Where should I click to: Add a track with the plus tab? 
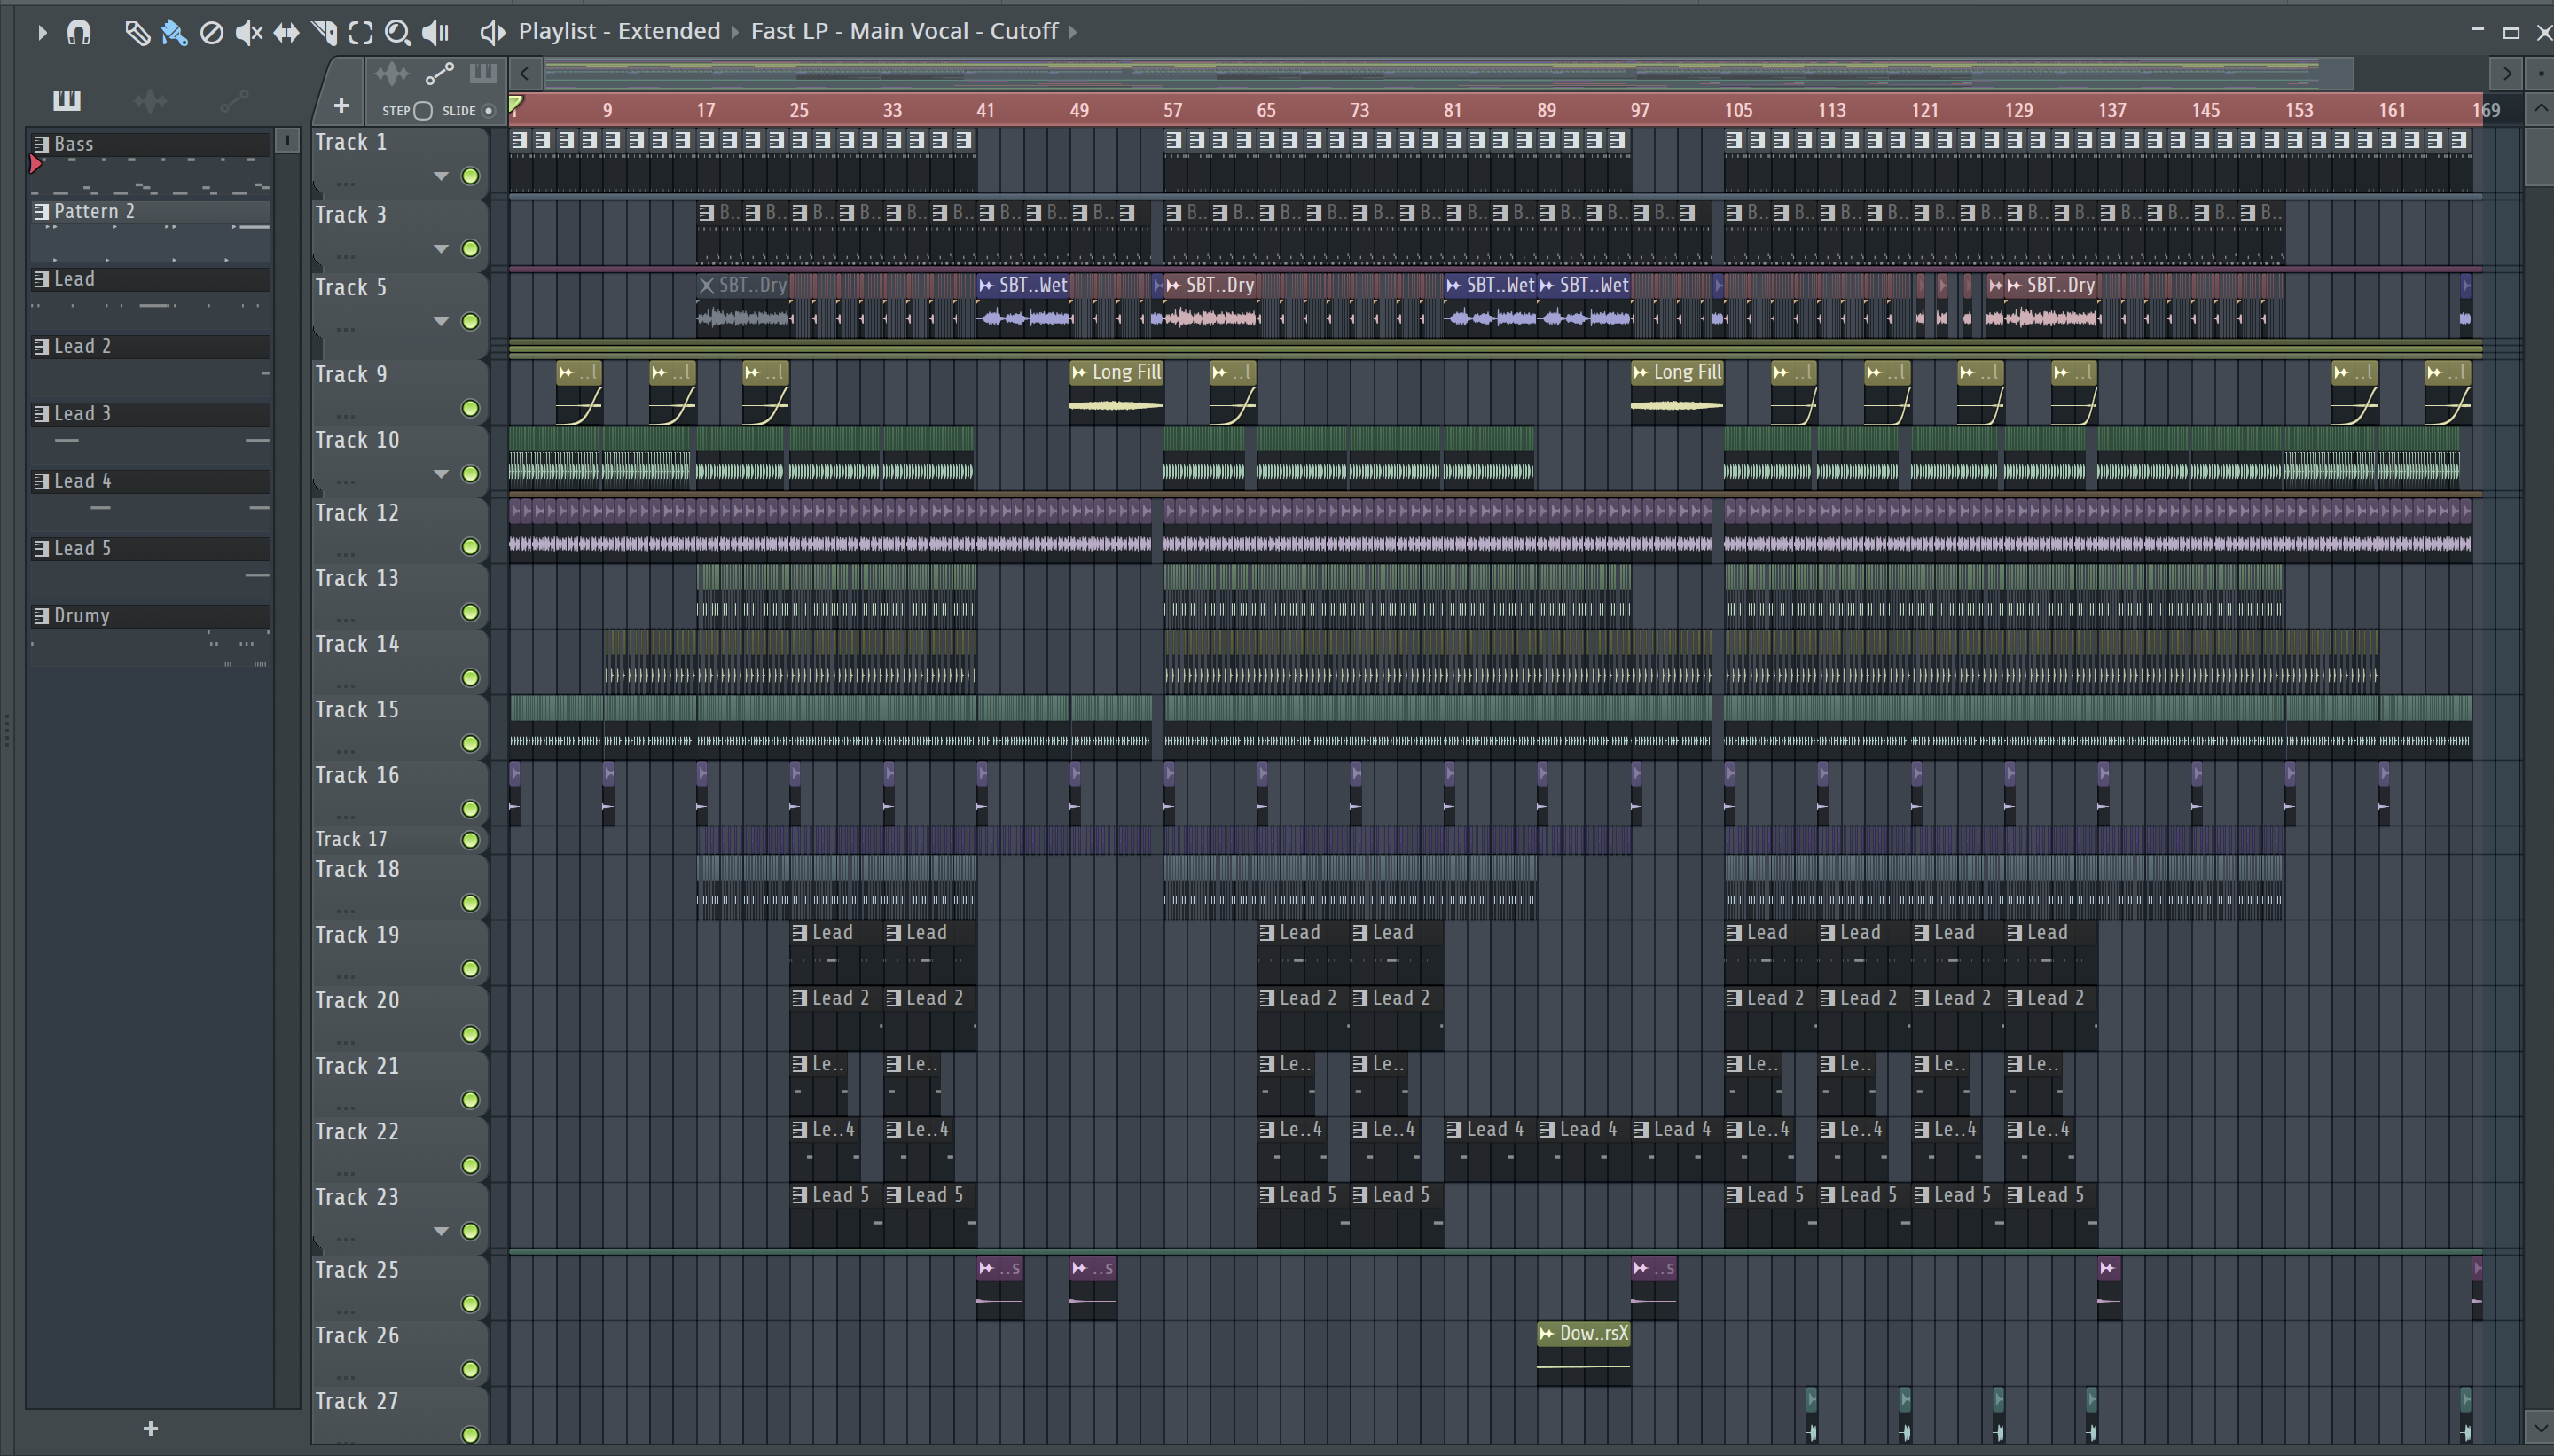pyautogui.click(x=341, y=105)
